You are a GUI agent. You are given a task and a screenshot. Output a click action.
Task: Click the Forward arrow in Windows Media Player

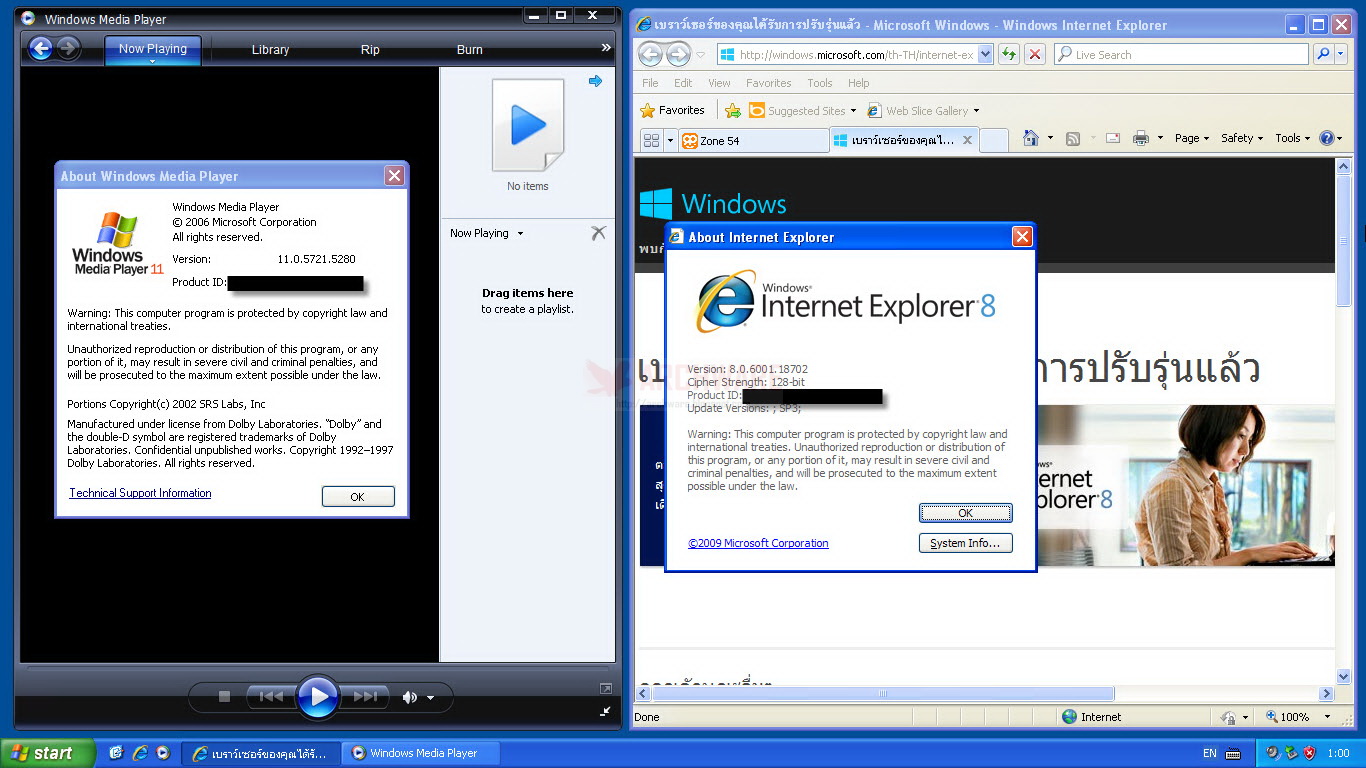click(x=68, y=49)
